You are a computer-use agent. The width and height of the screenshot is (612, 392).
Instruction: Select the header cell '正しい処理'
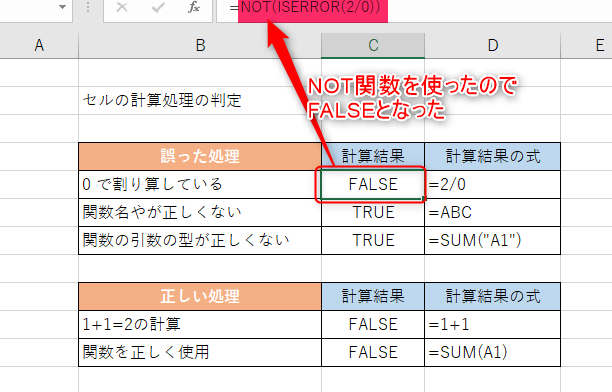[200, 296]
